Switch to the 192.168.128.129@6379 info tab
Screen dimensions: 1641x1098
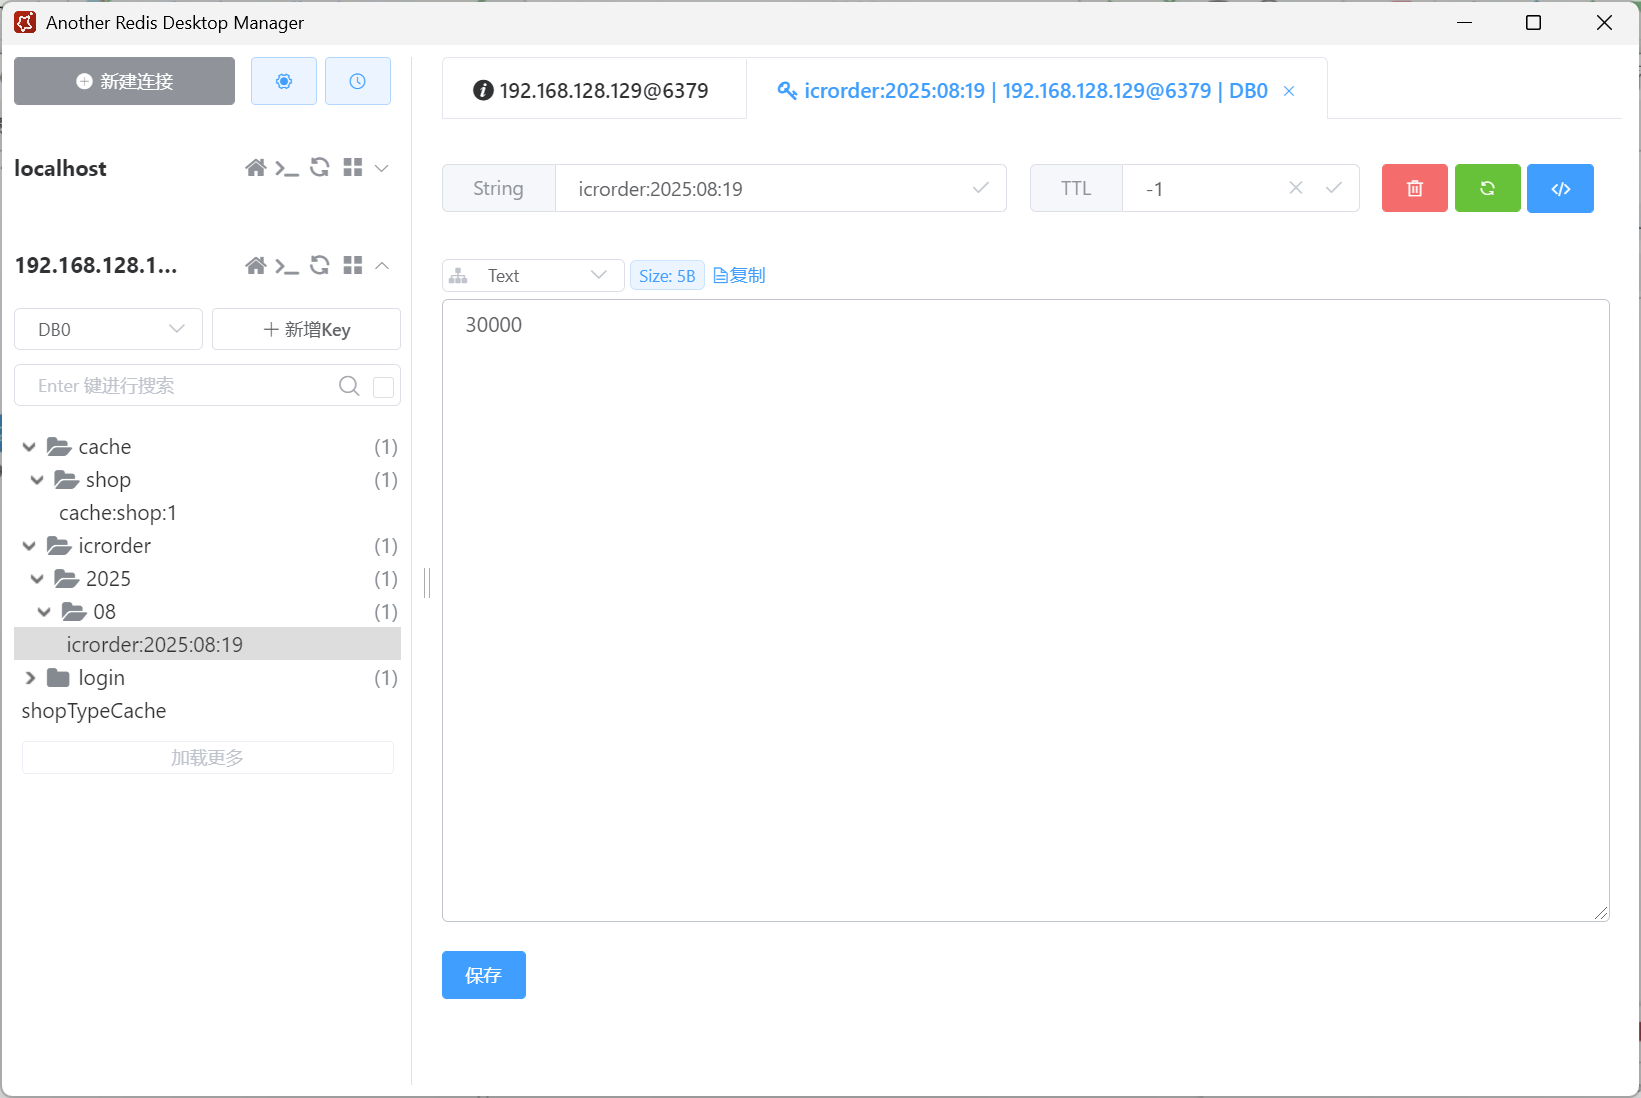click(x=592, y=91)
